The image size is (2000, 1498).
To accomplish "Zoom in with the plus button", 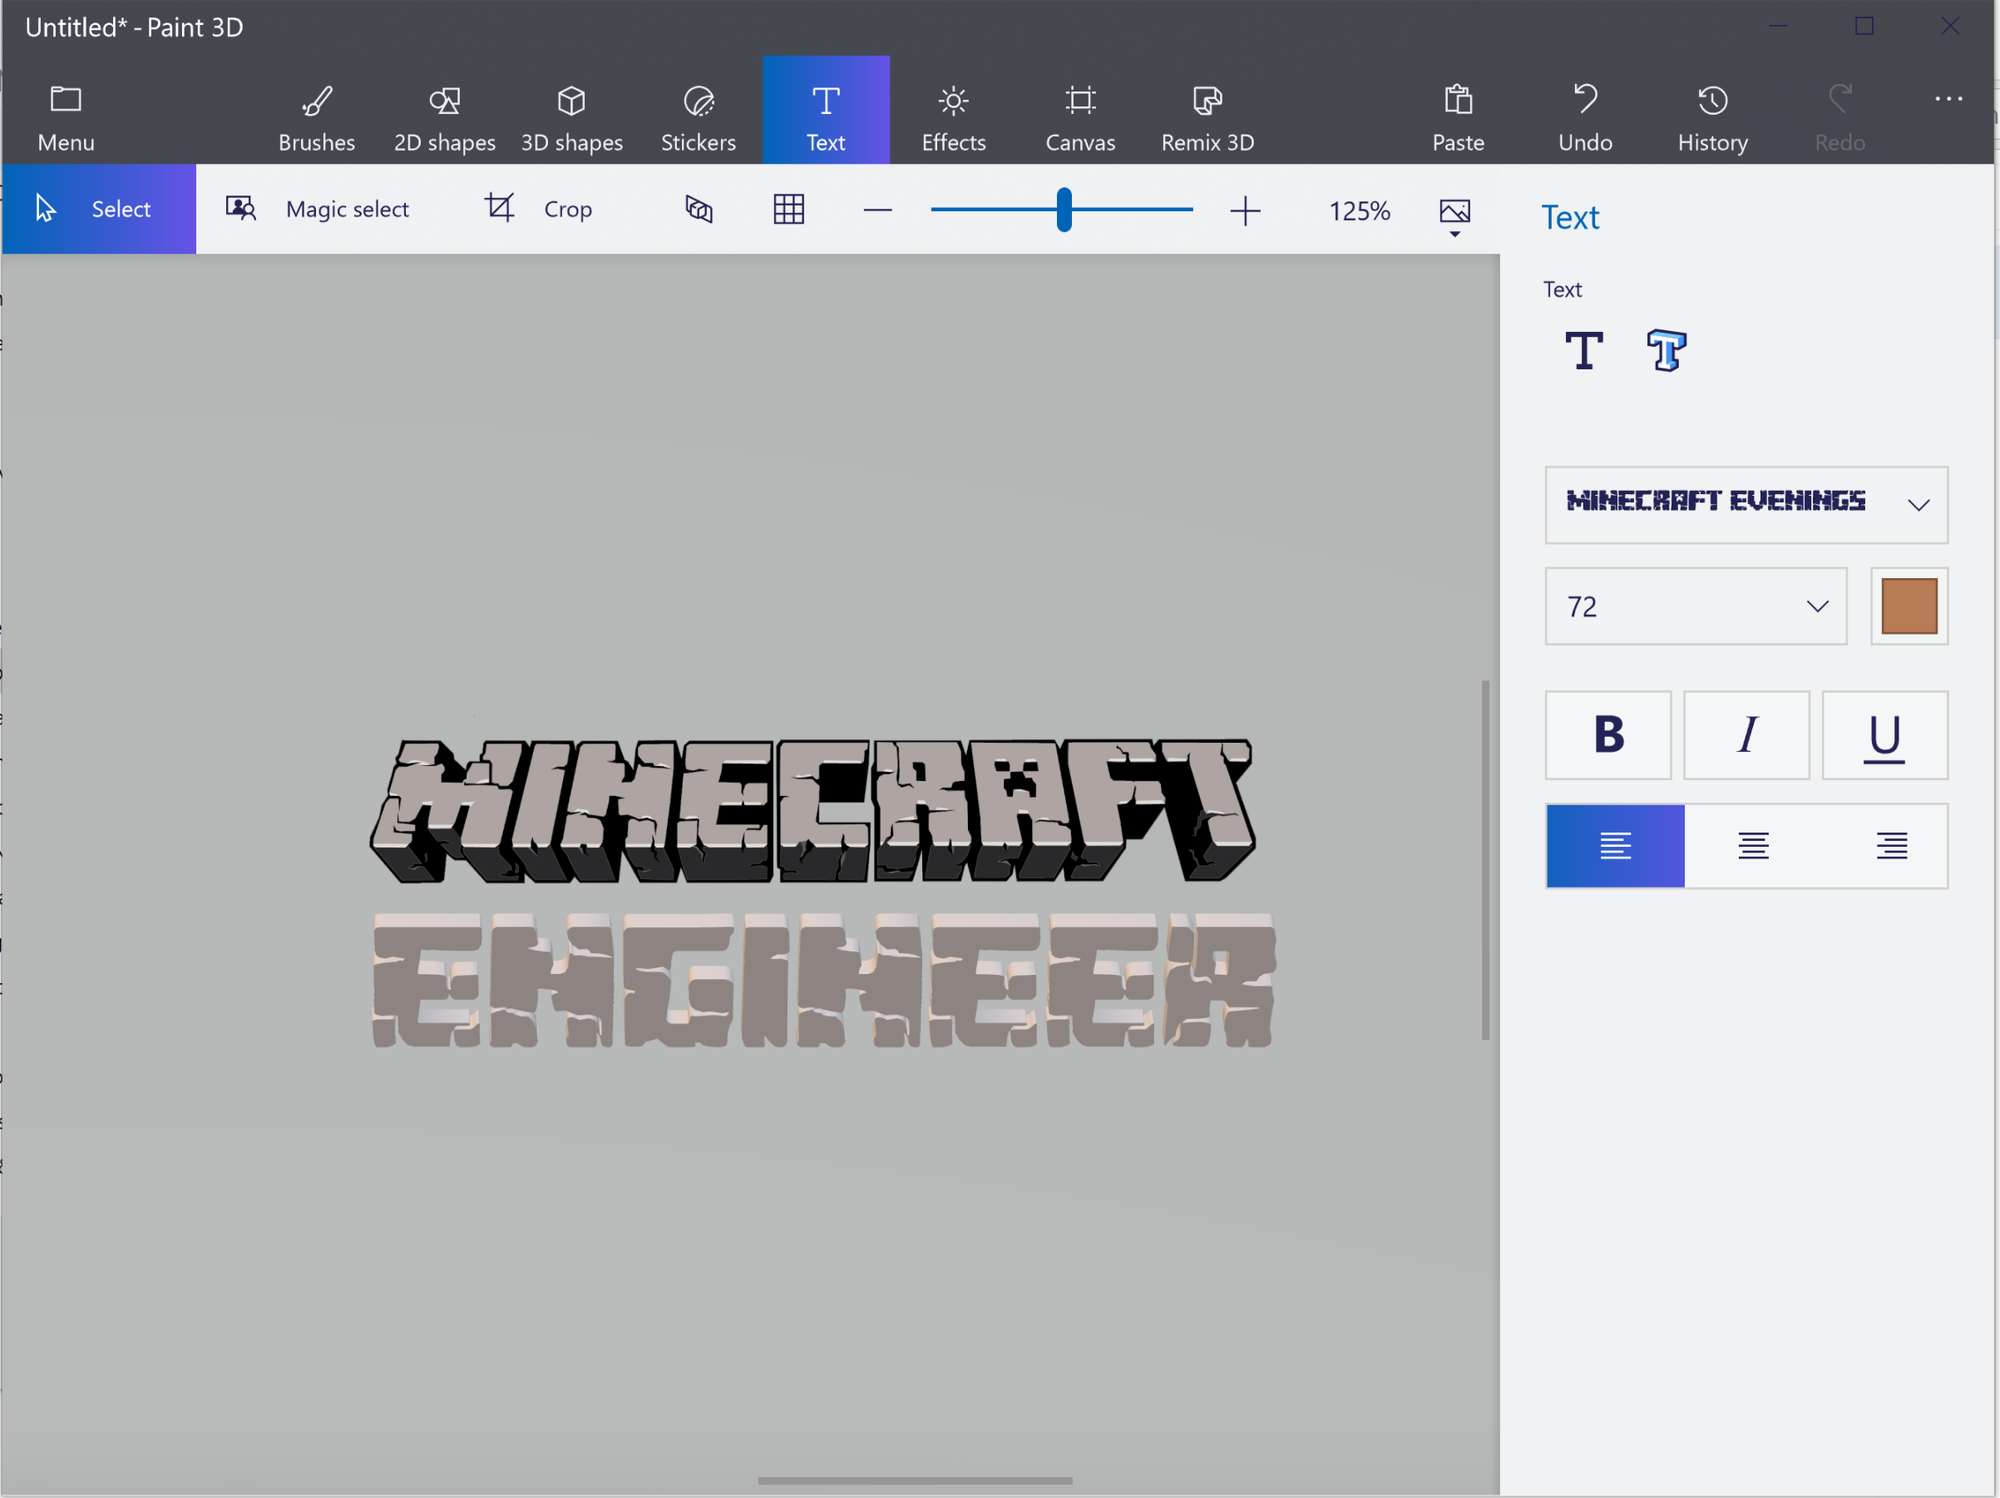I will pyautogui.click(x=1245, y=211).
